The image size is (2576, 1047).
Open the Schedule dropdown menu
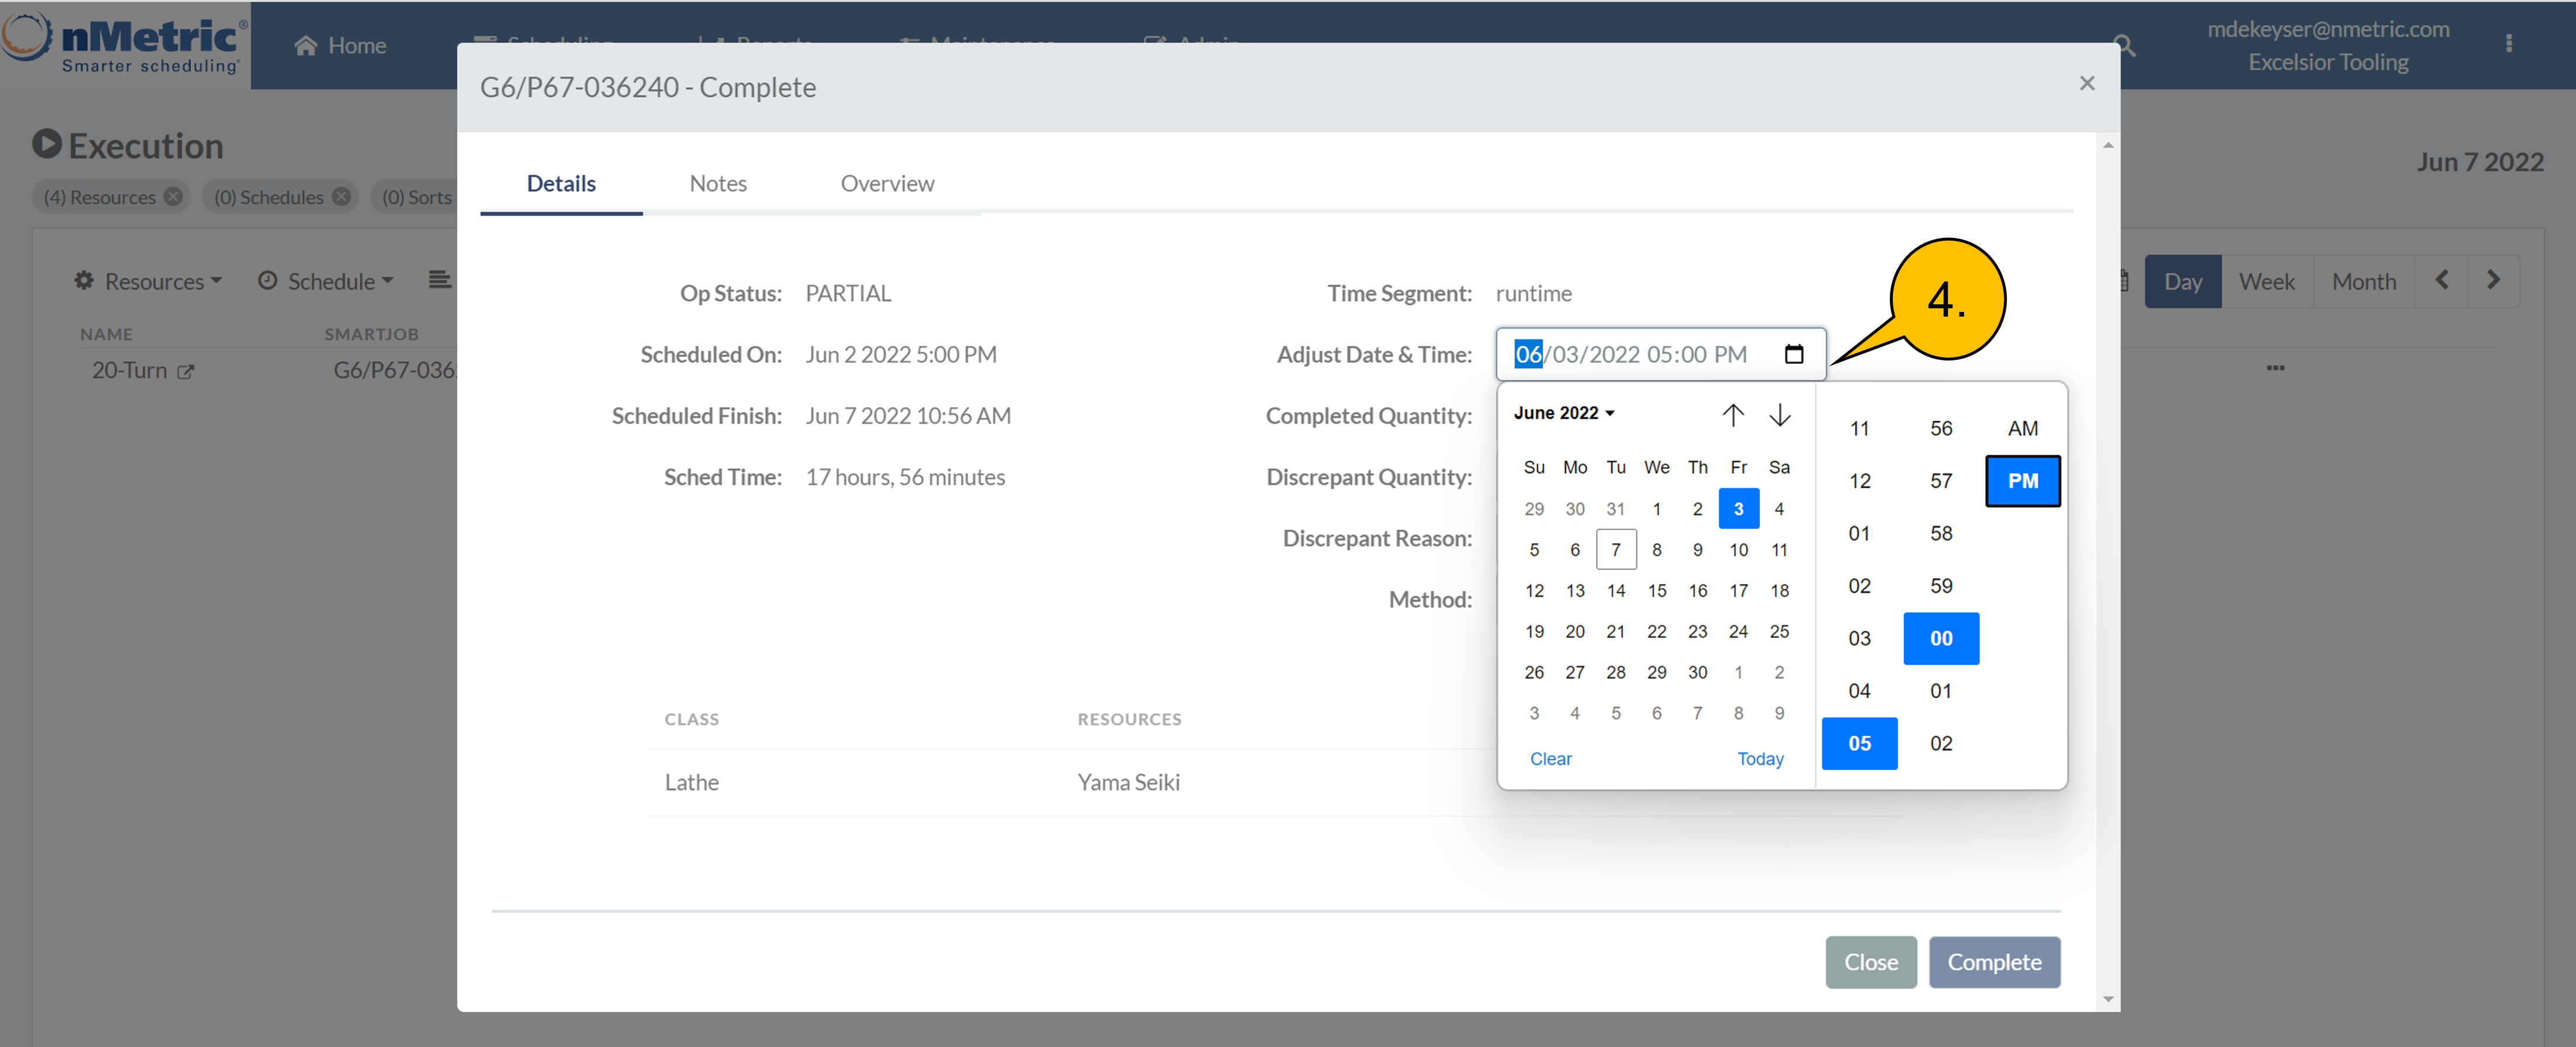point(326,282)
